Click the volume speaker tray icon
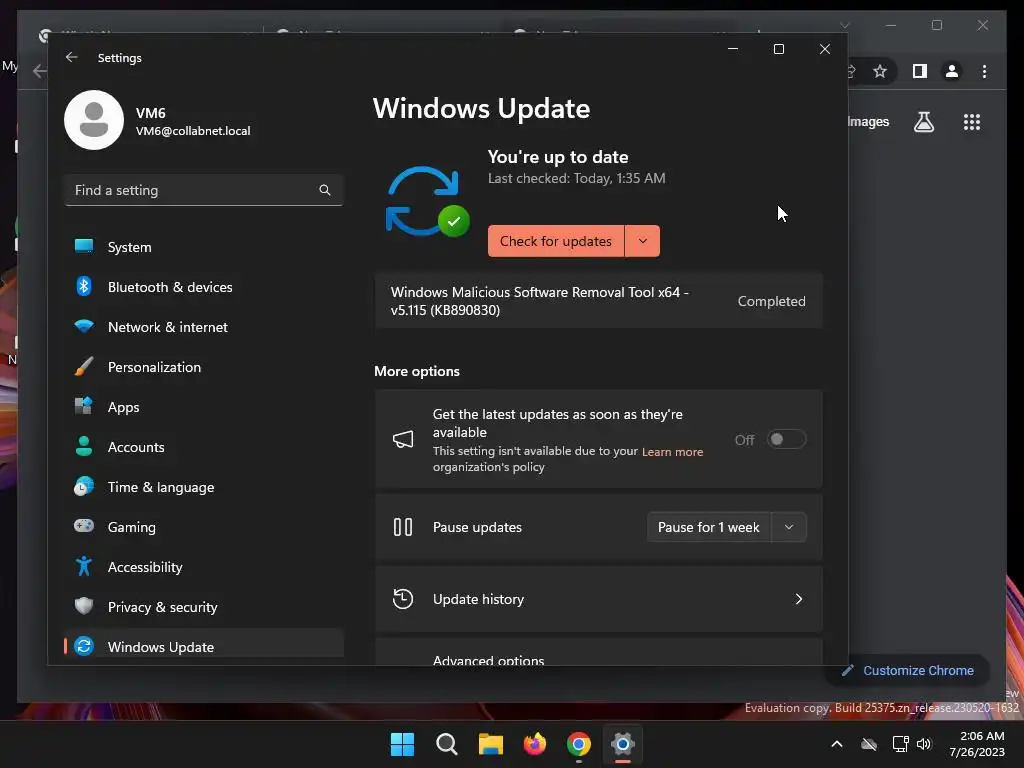 [924, 744]
